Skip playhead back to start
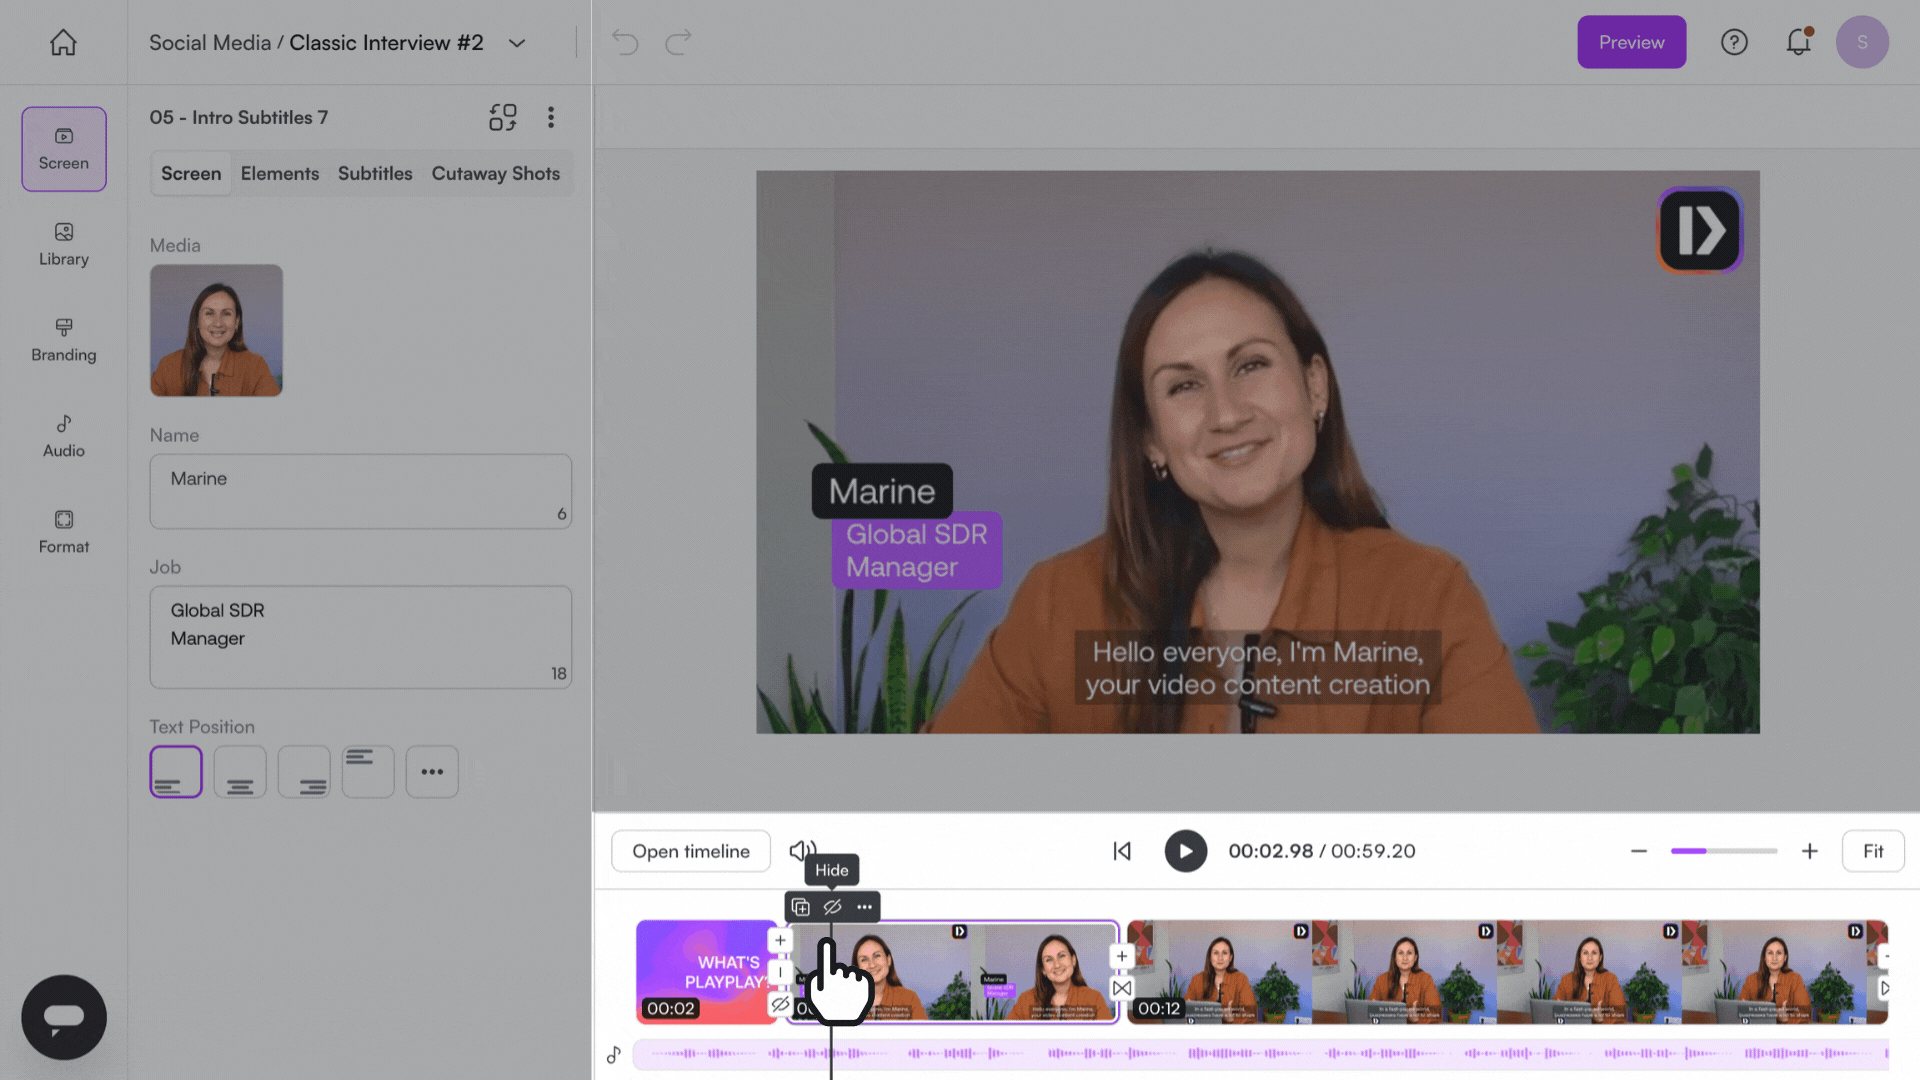 [x=1122, y=851]
